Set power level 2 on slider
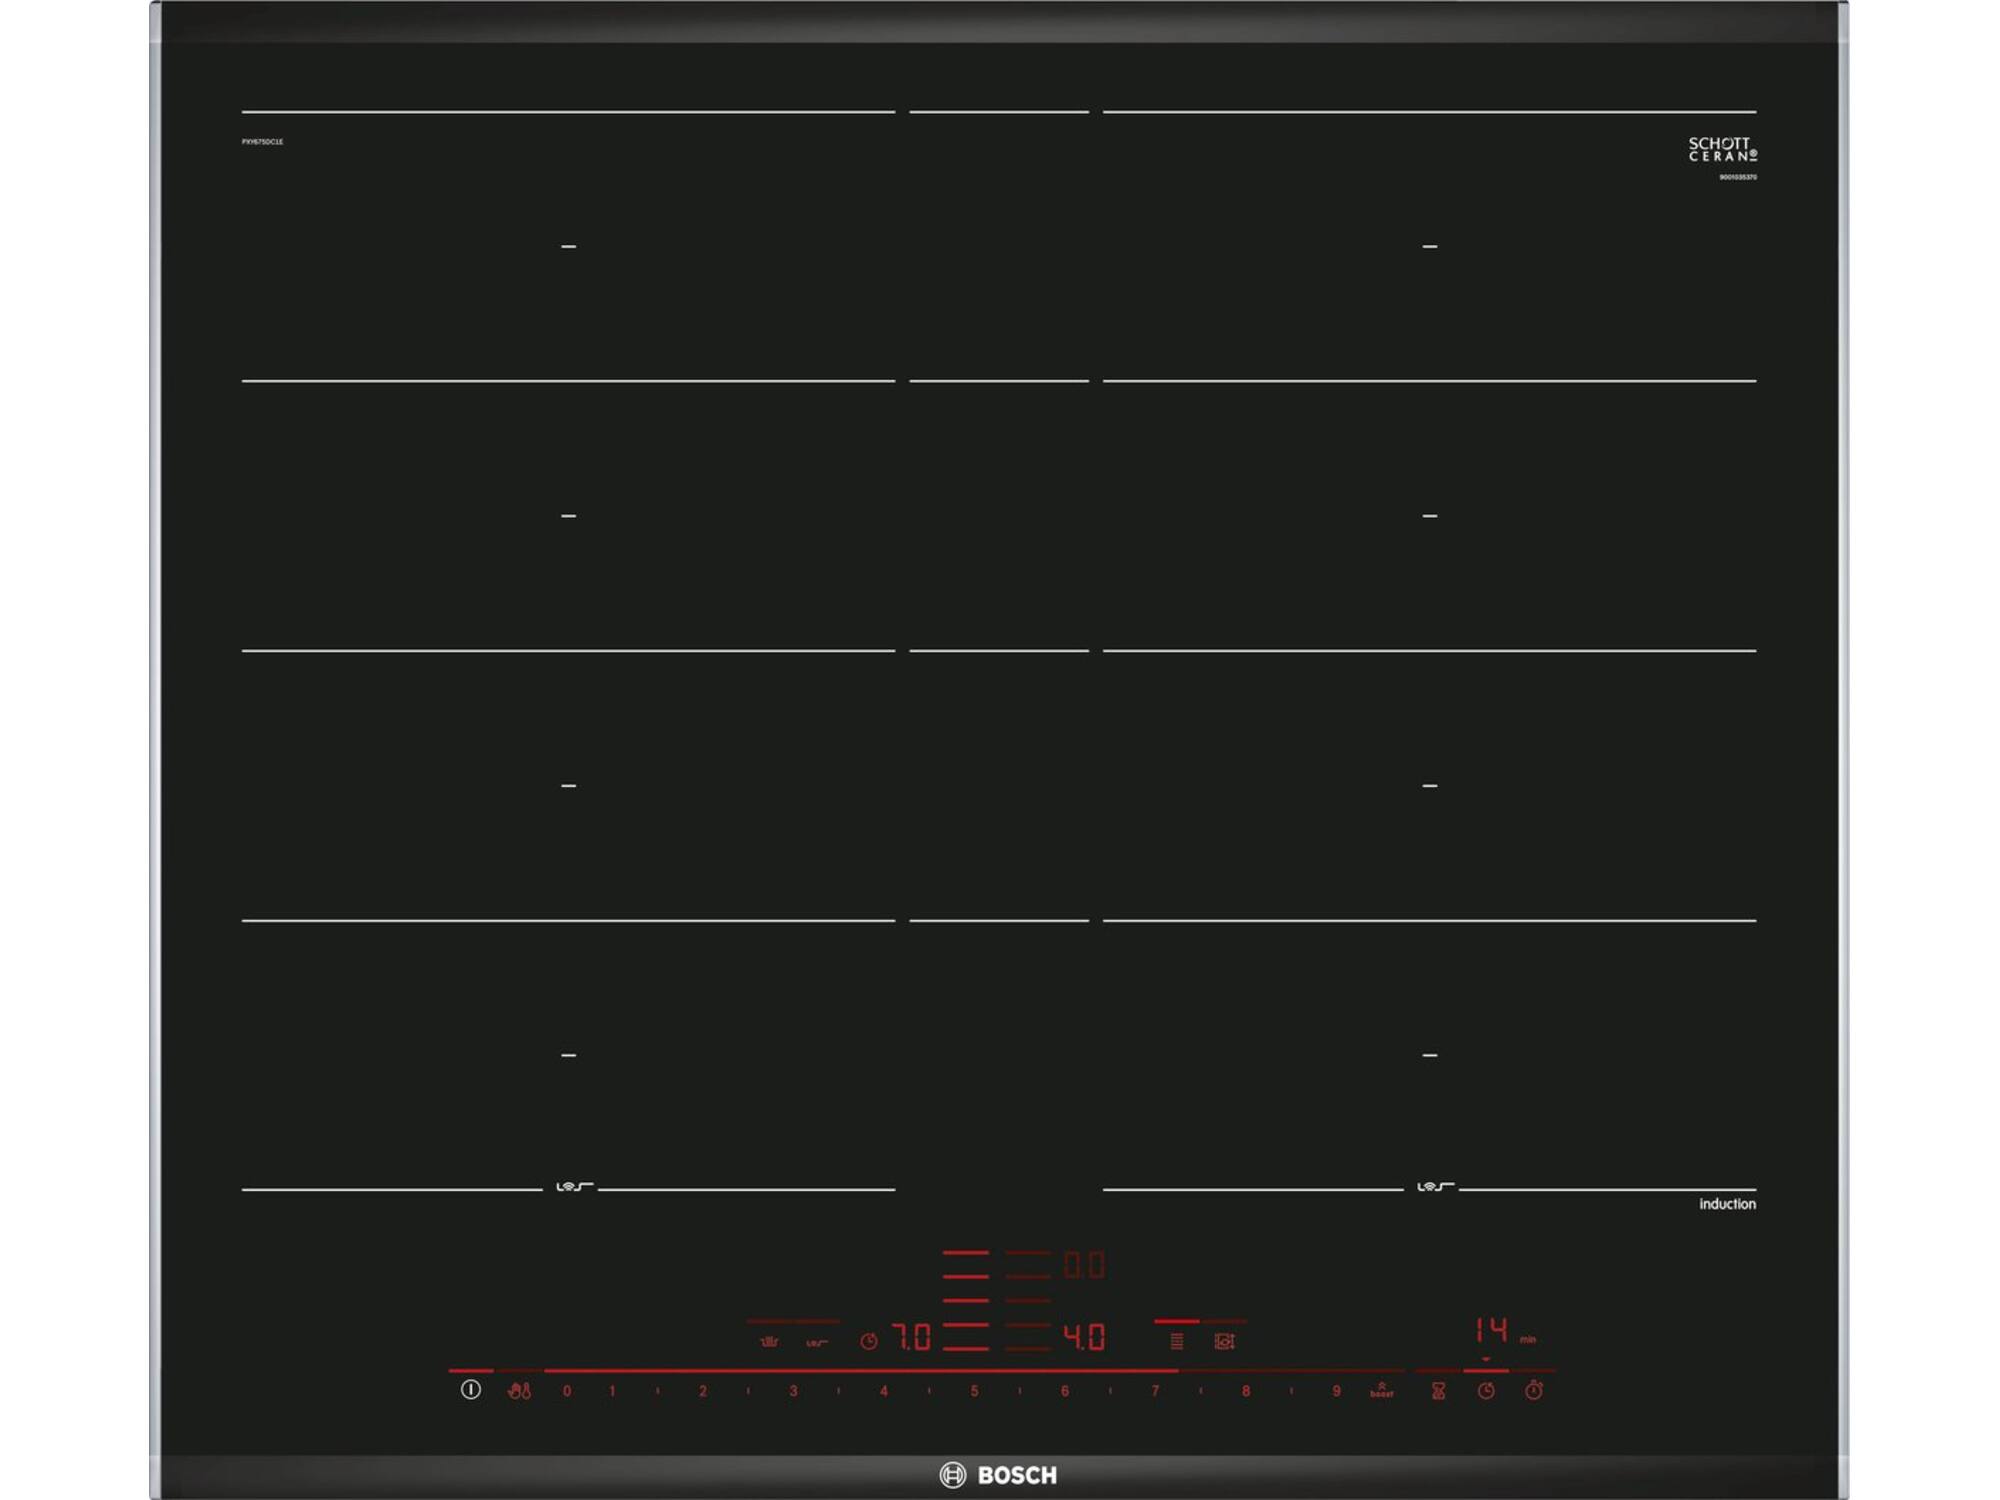 (703, 1391)
